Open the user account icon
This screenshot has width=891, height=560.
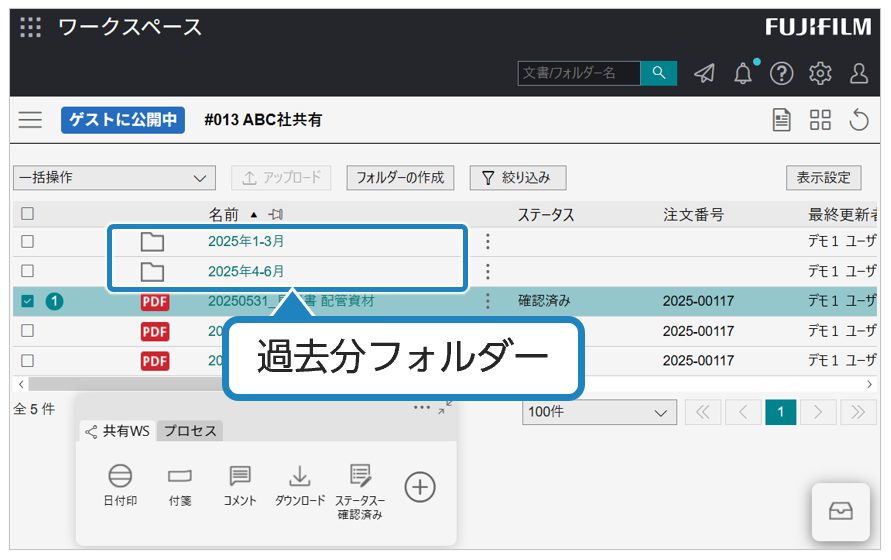[x=859, y=73]
